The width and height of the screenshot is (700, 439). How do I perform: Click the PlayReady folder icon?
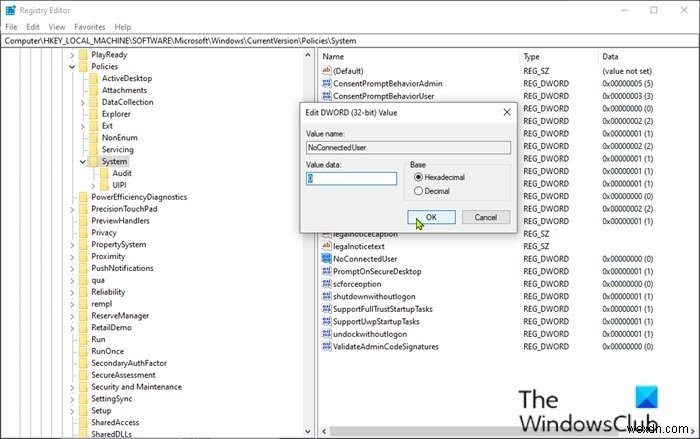[83, 54]
